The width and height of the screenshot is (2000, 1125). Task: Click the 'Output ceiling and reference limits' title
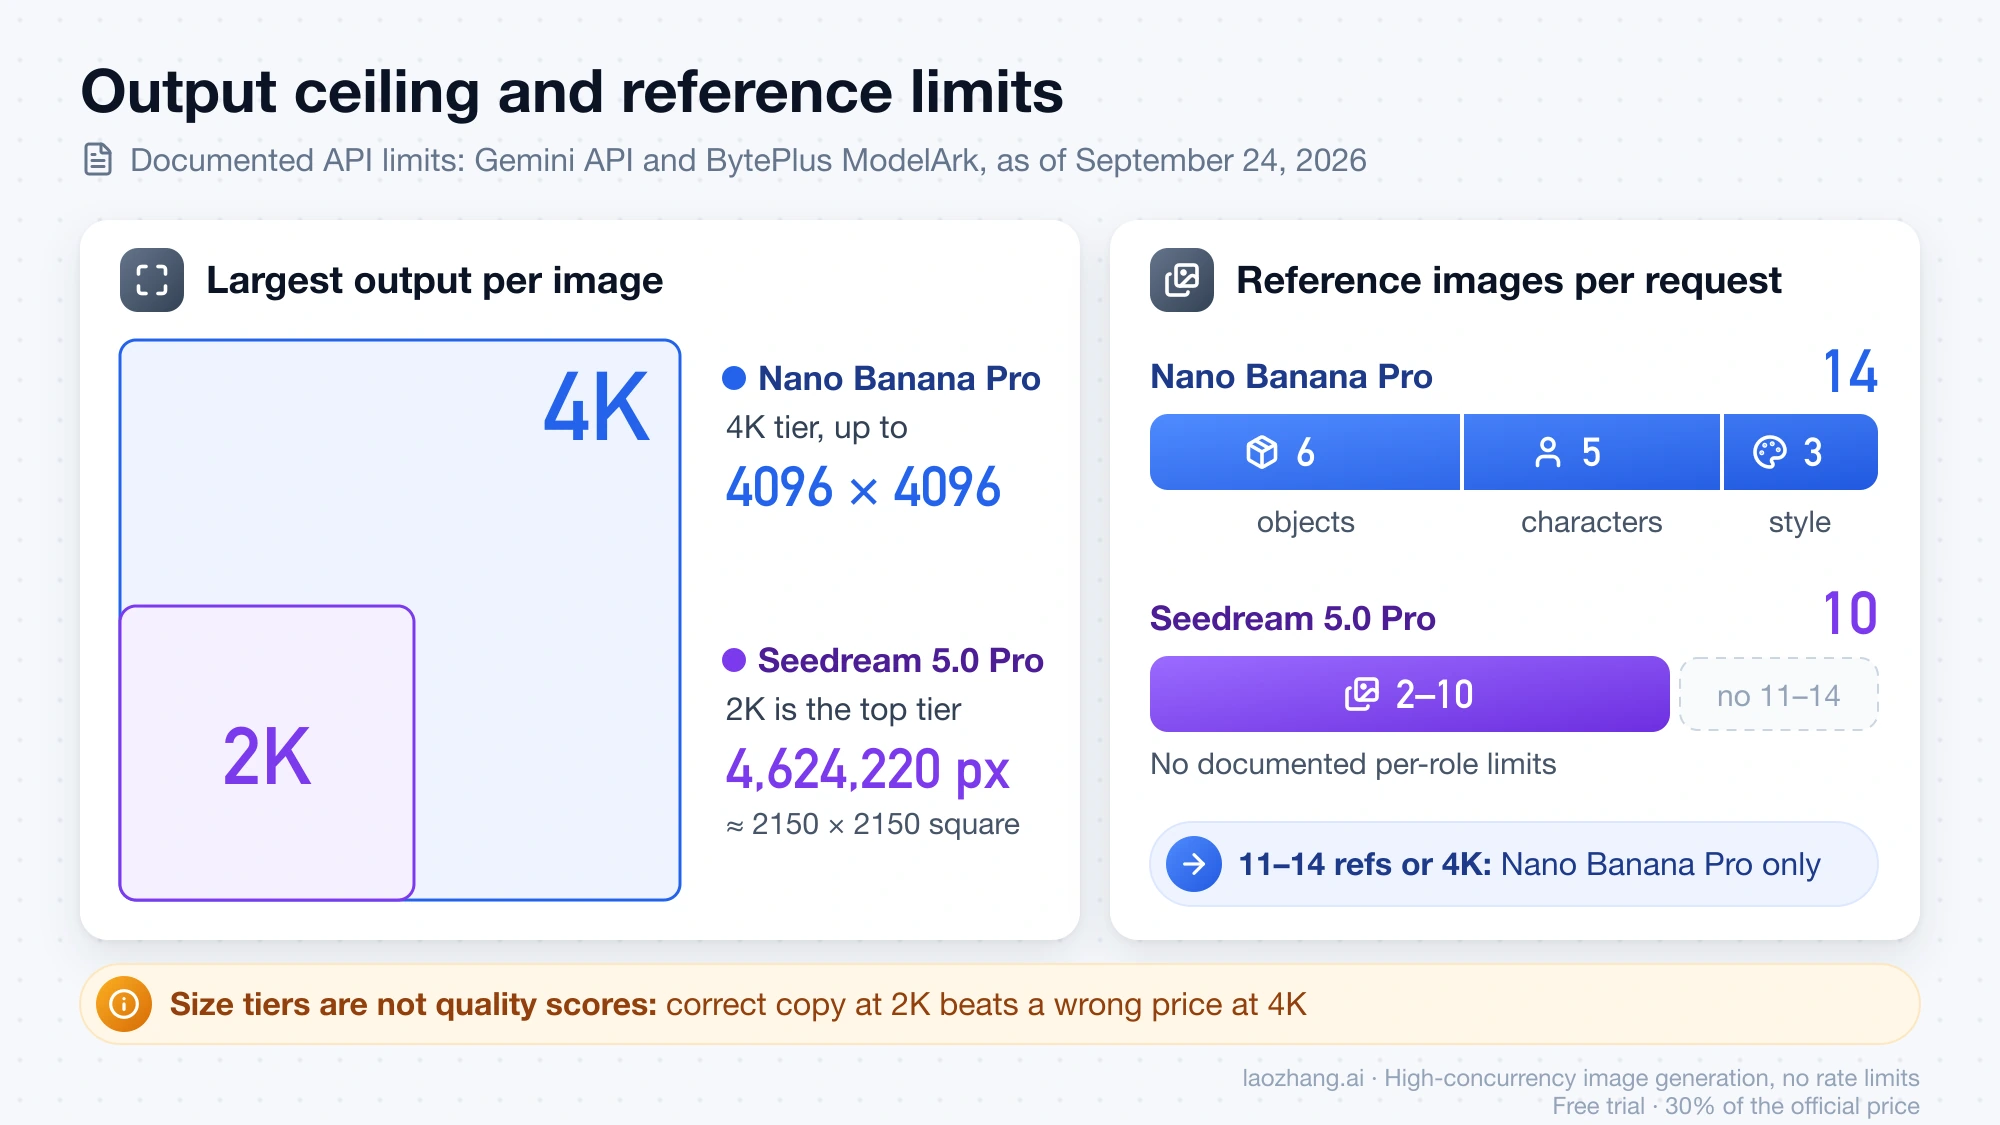pos(572,92)
